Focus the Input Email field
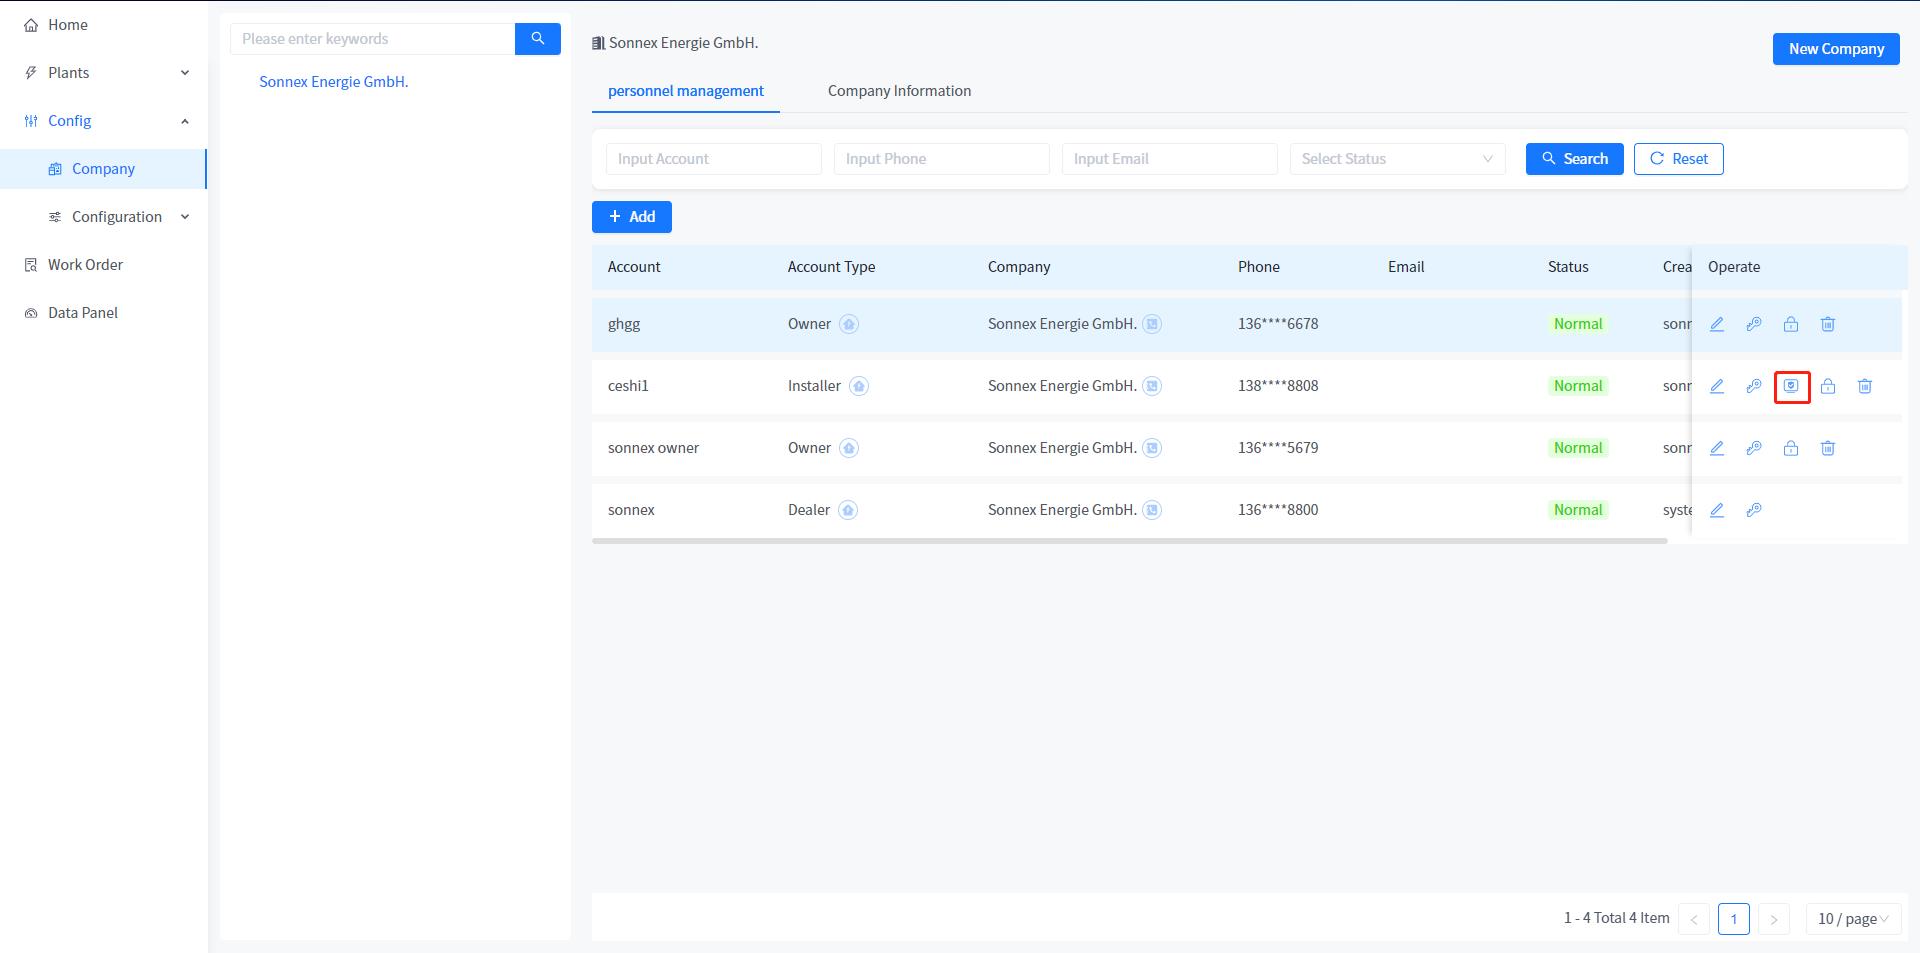Screen dimensions: 1920x953 point(1170,159)
